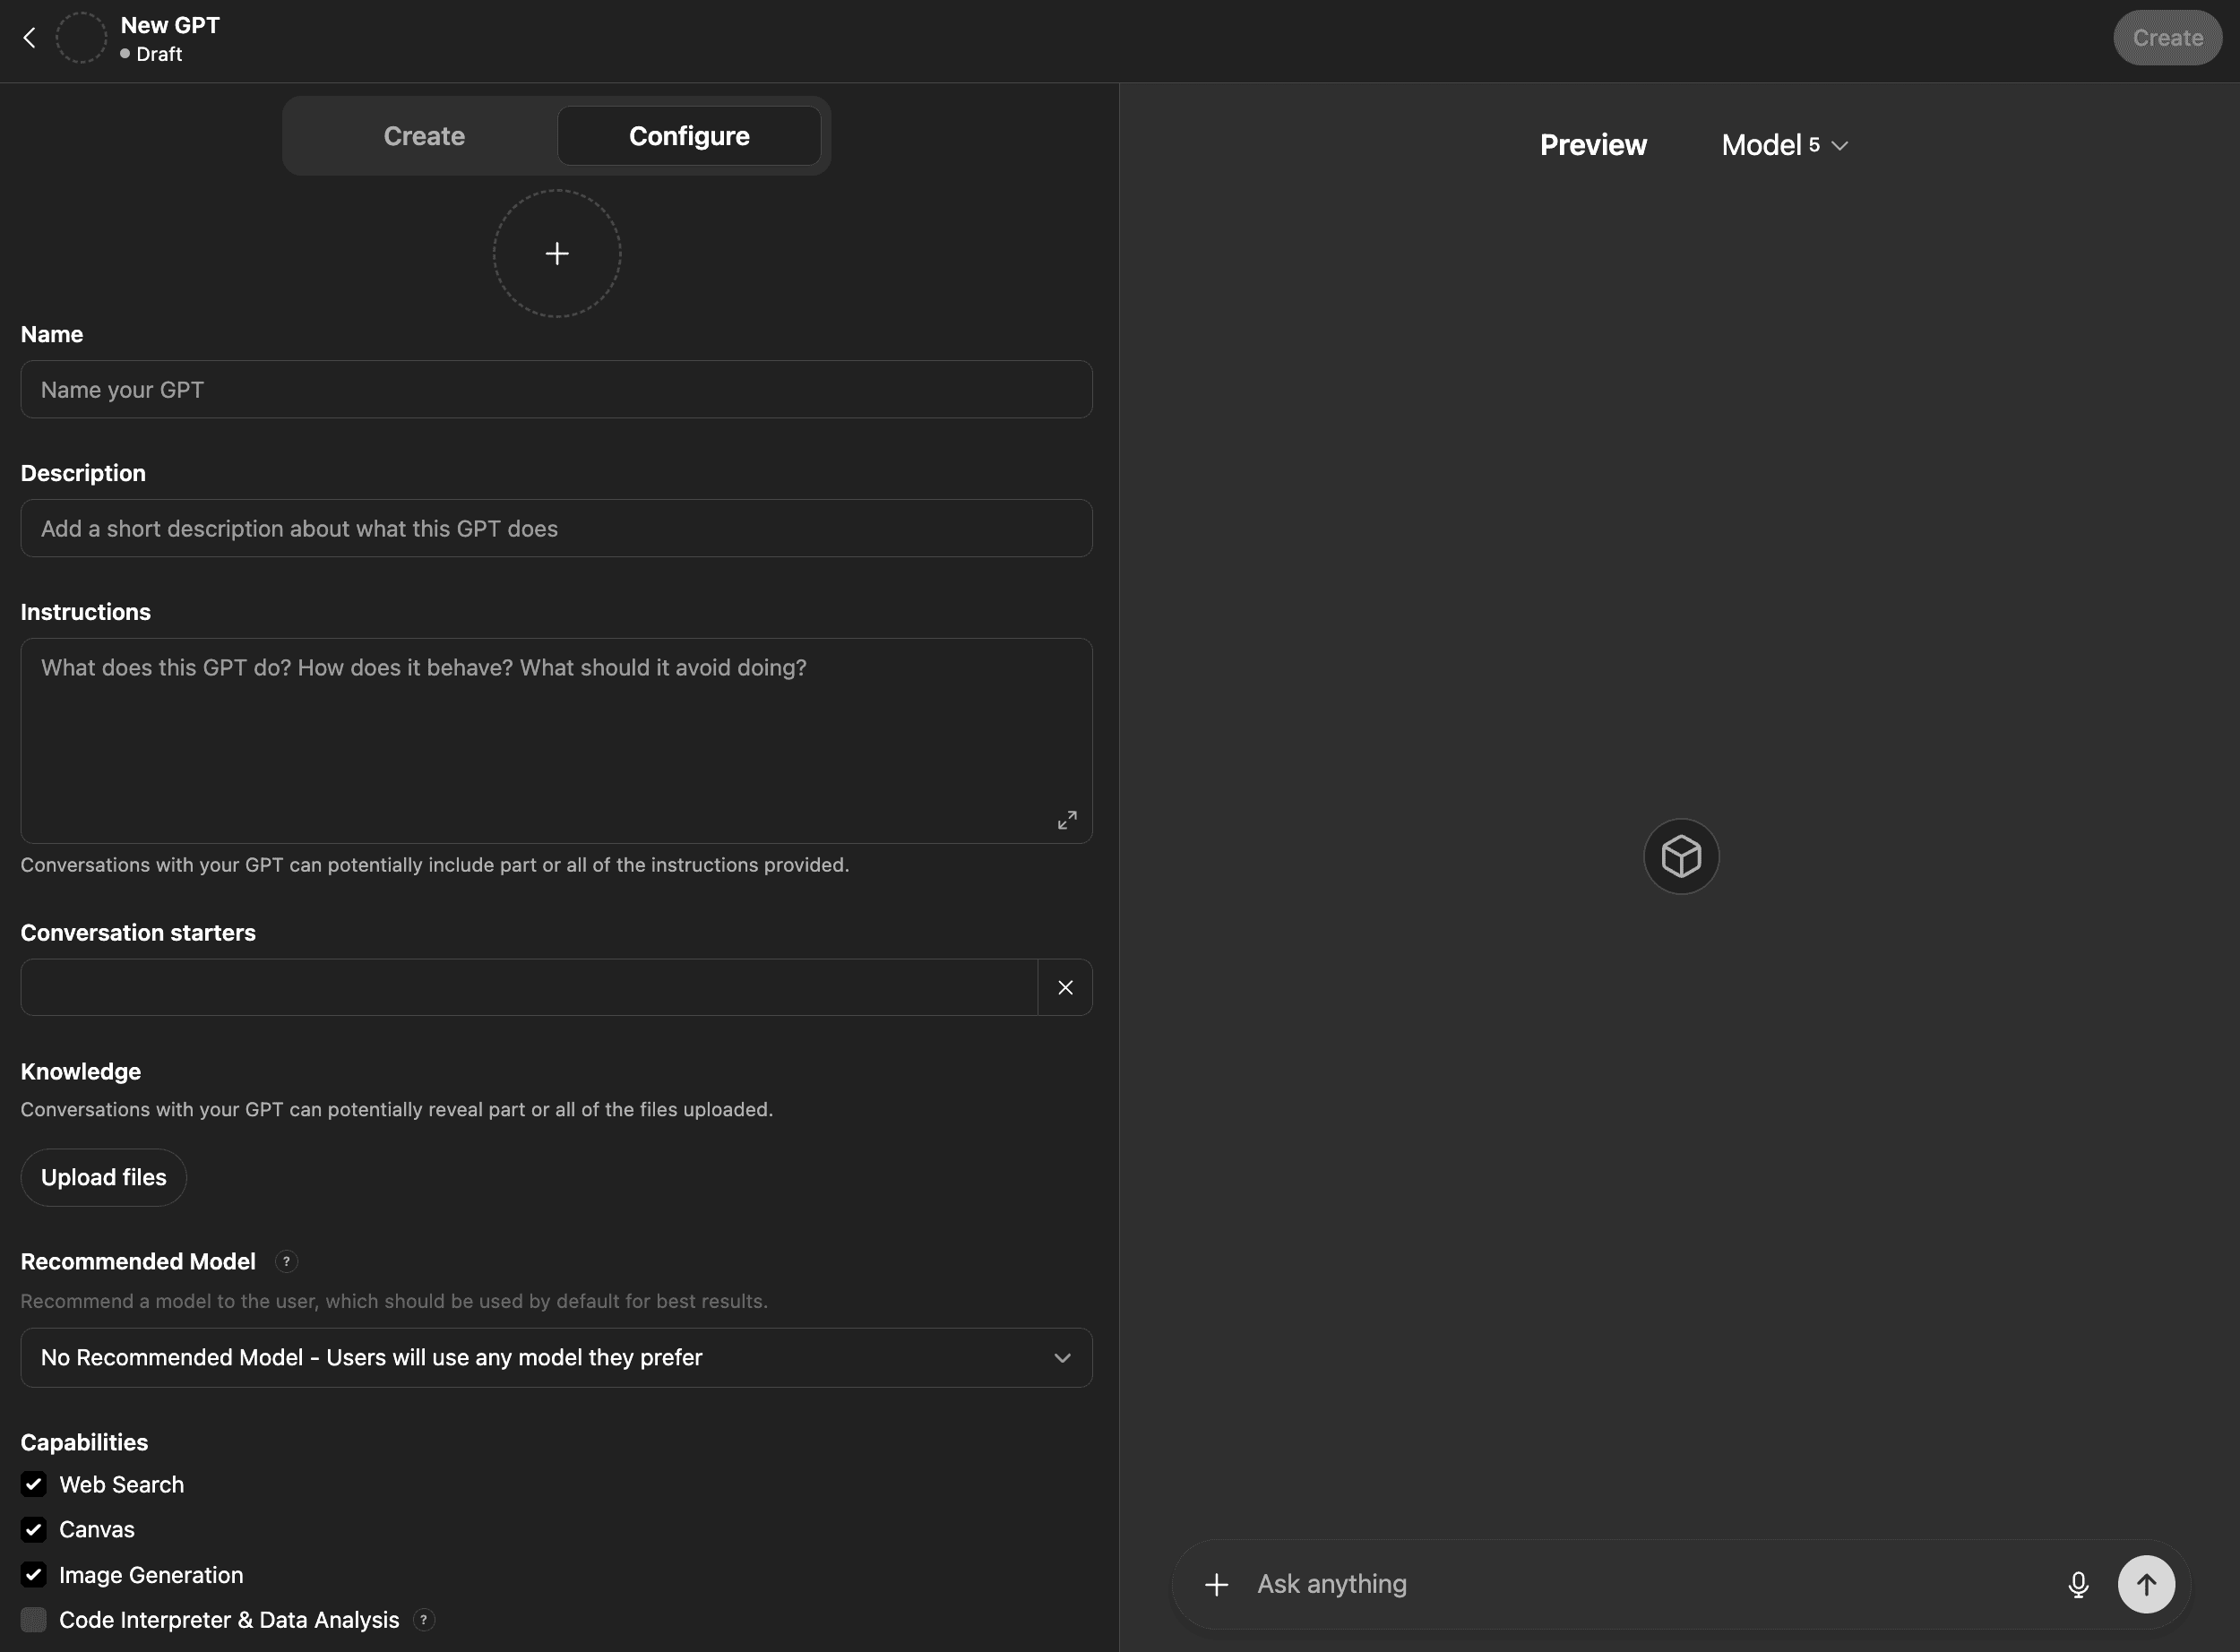Viewport: 2240px width, 1652px height.
Task: Expand the Model 5 selector in preview
Action: pyautogui.click(x=1784, y=146)
